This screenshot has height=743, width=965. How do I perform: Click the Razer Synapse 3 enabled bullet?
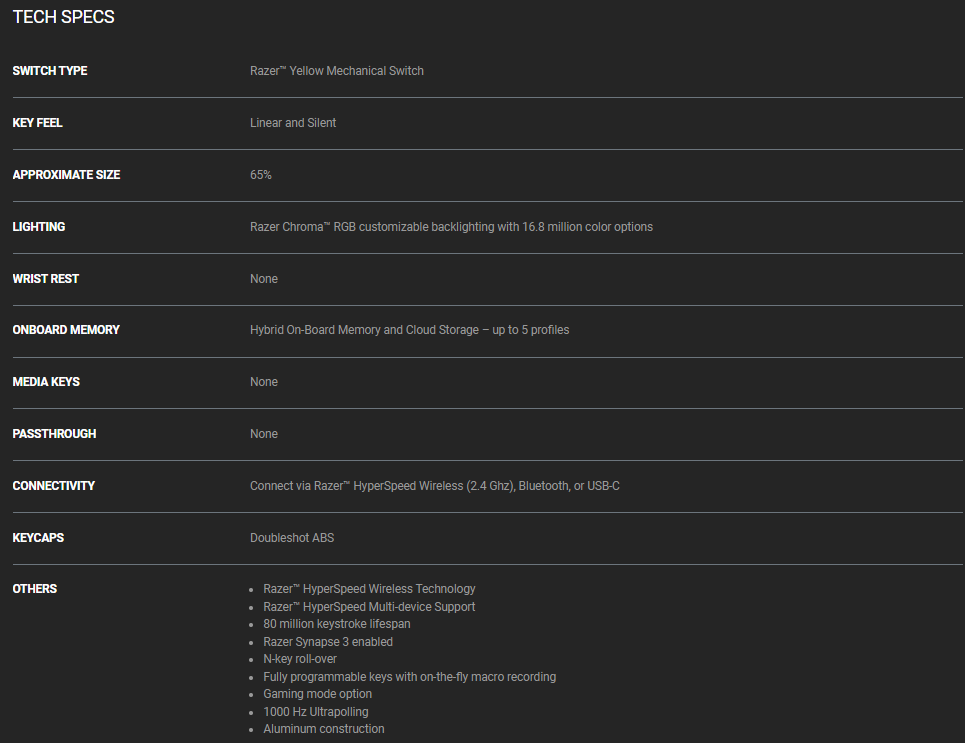[x=328, y=642]
